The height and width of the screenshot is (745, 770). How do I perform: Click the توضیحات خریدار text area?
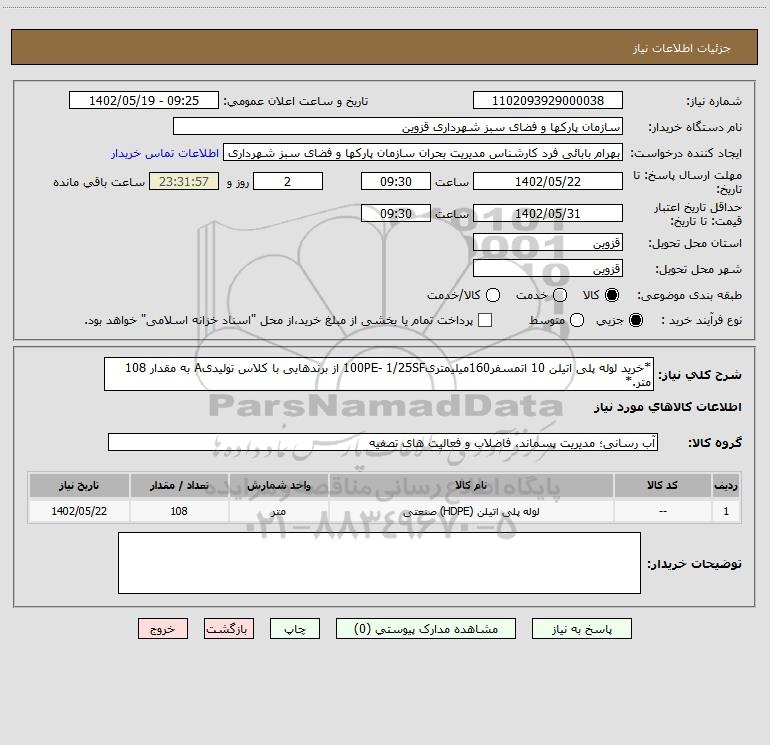[379, 563]
